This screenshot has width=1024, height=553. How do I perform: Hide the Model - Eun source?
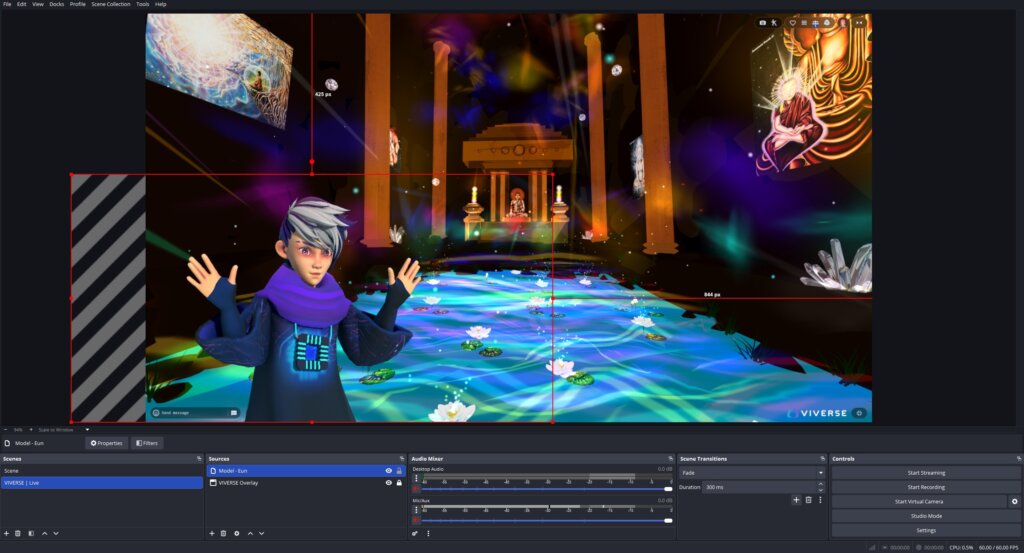(389, 470)
